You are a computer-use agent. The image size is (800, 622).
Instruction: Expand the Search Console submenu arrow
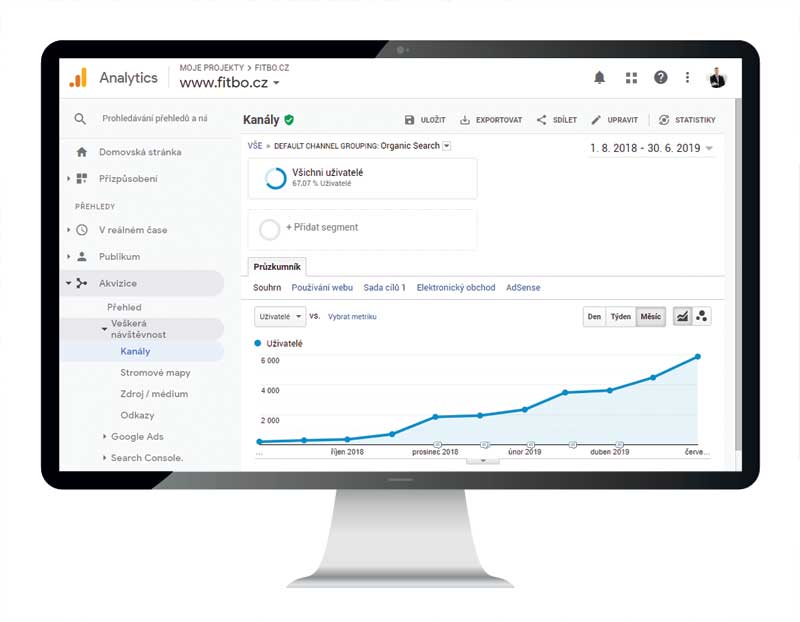click(104, 458)
